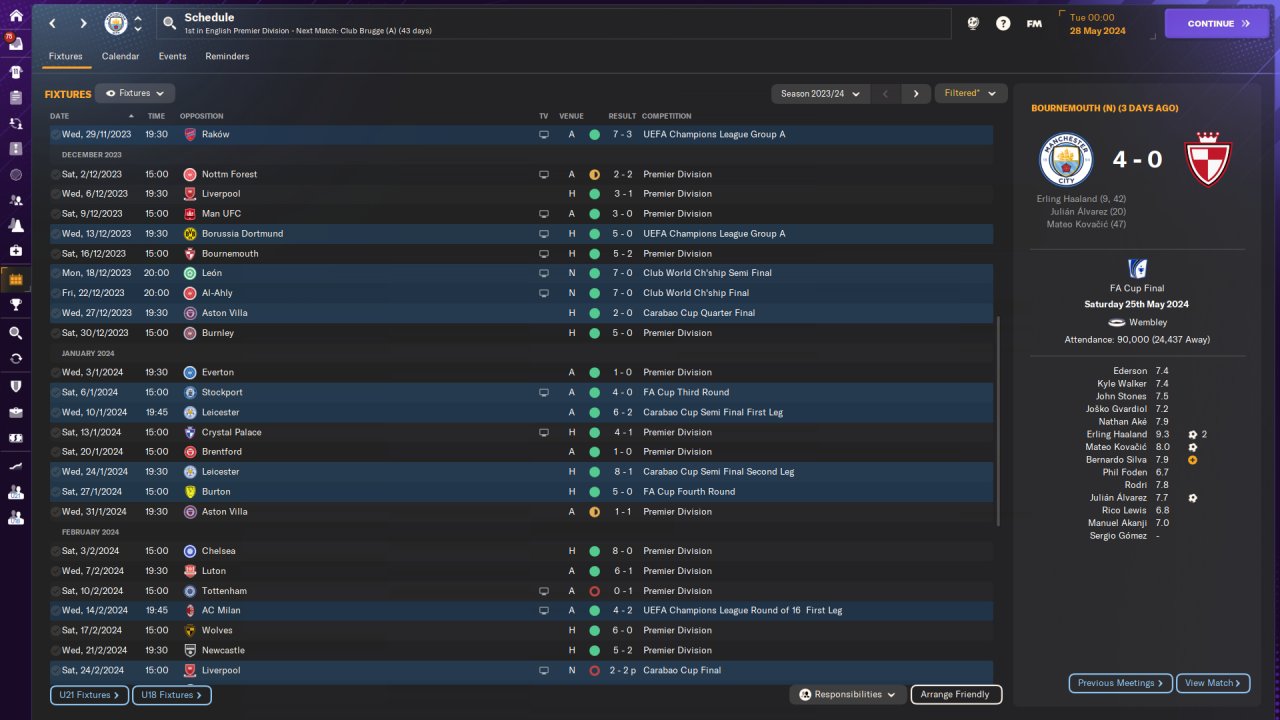The height and width of the screenshot is (720, 1280).
Task: Click the FA Cup competition logo
Action: [x=1137, y=268]
